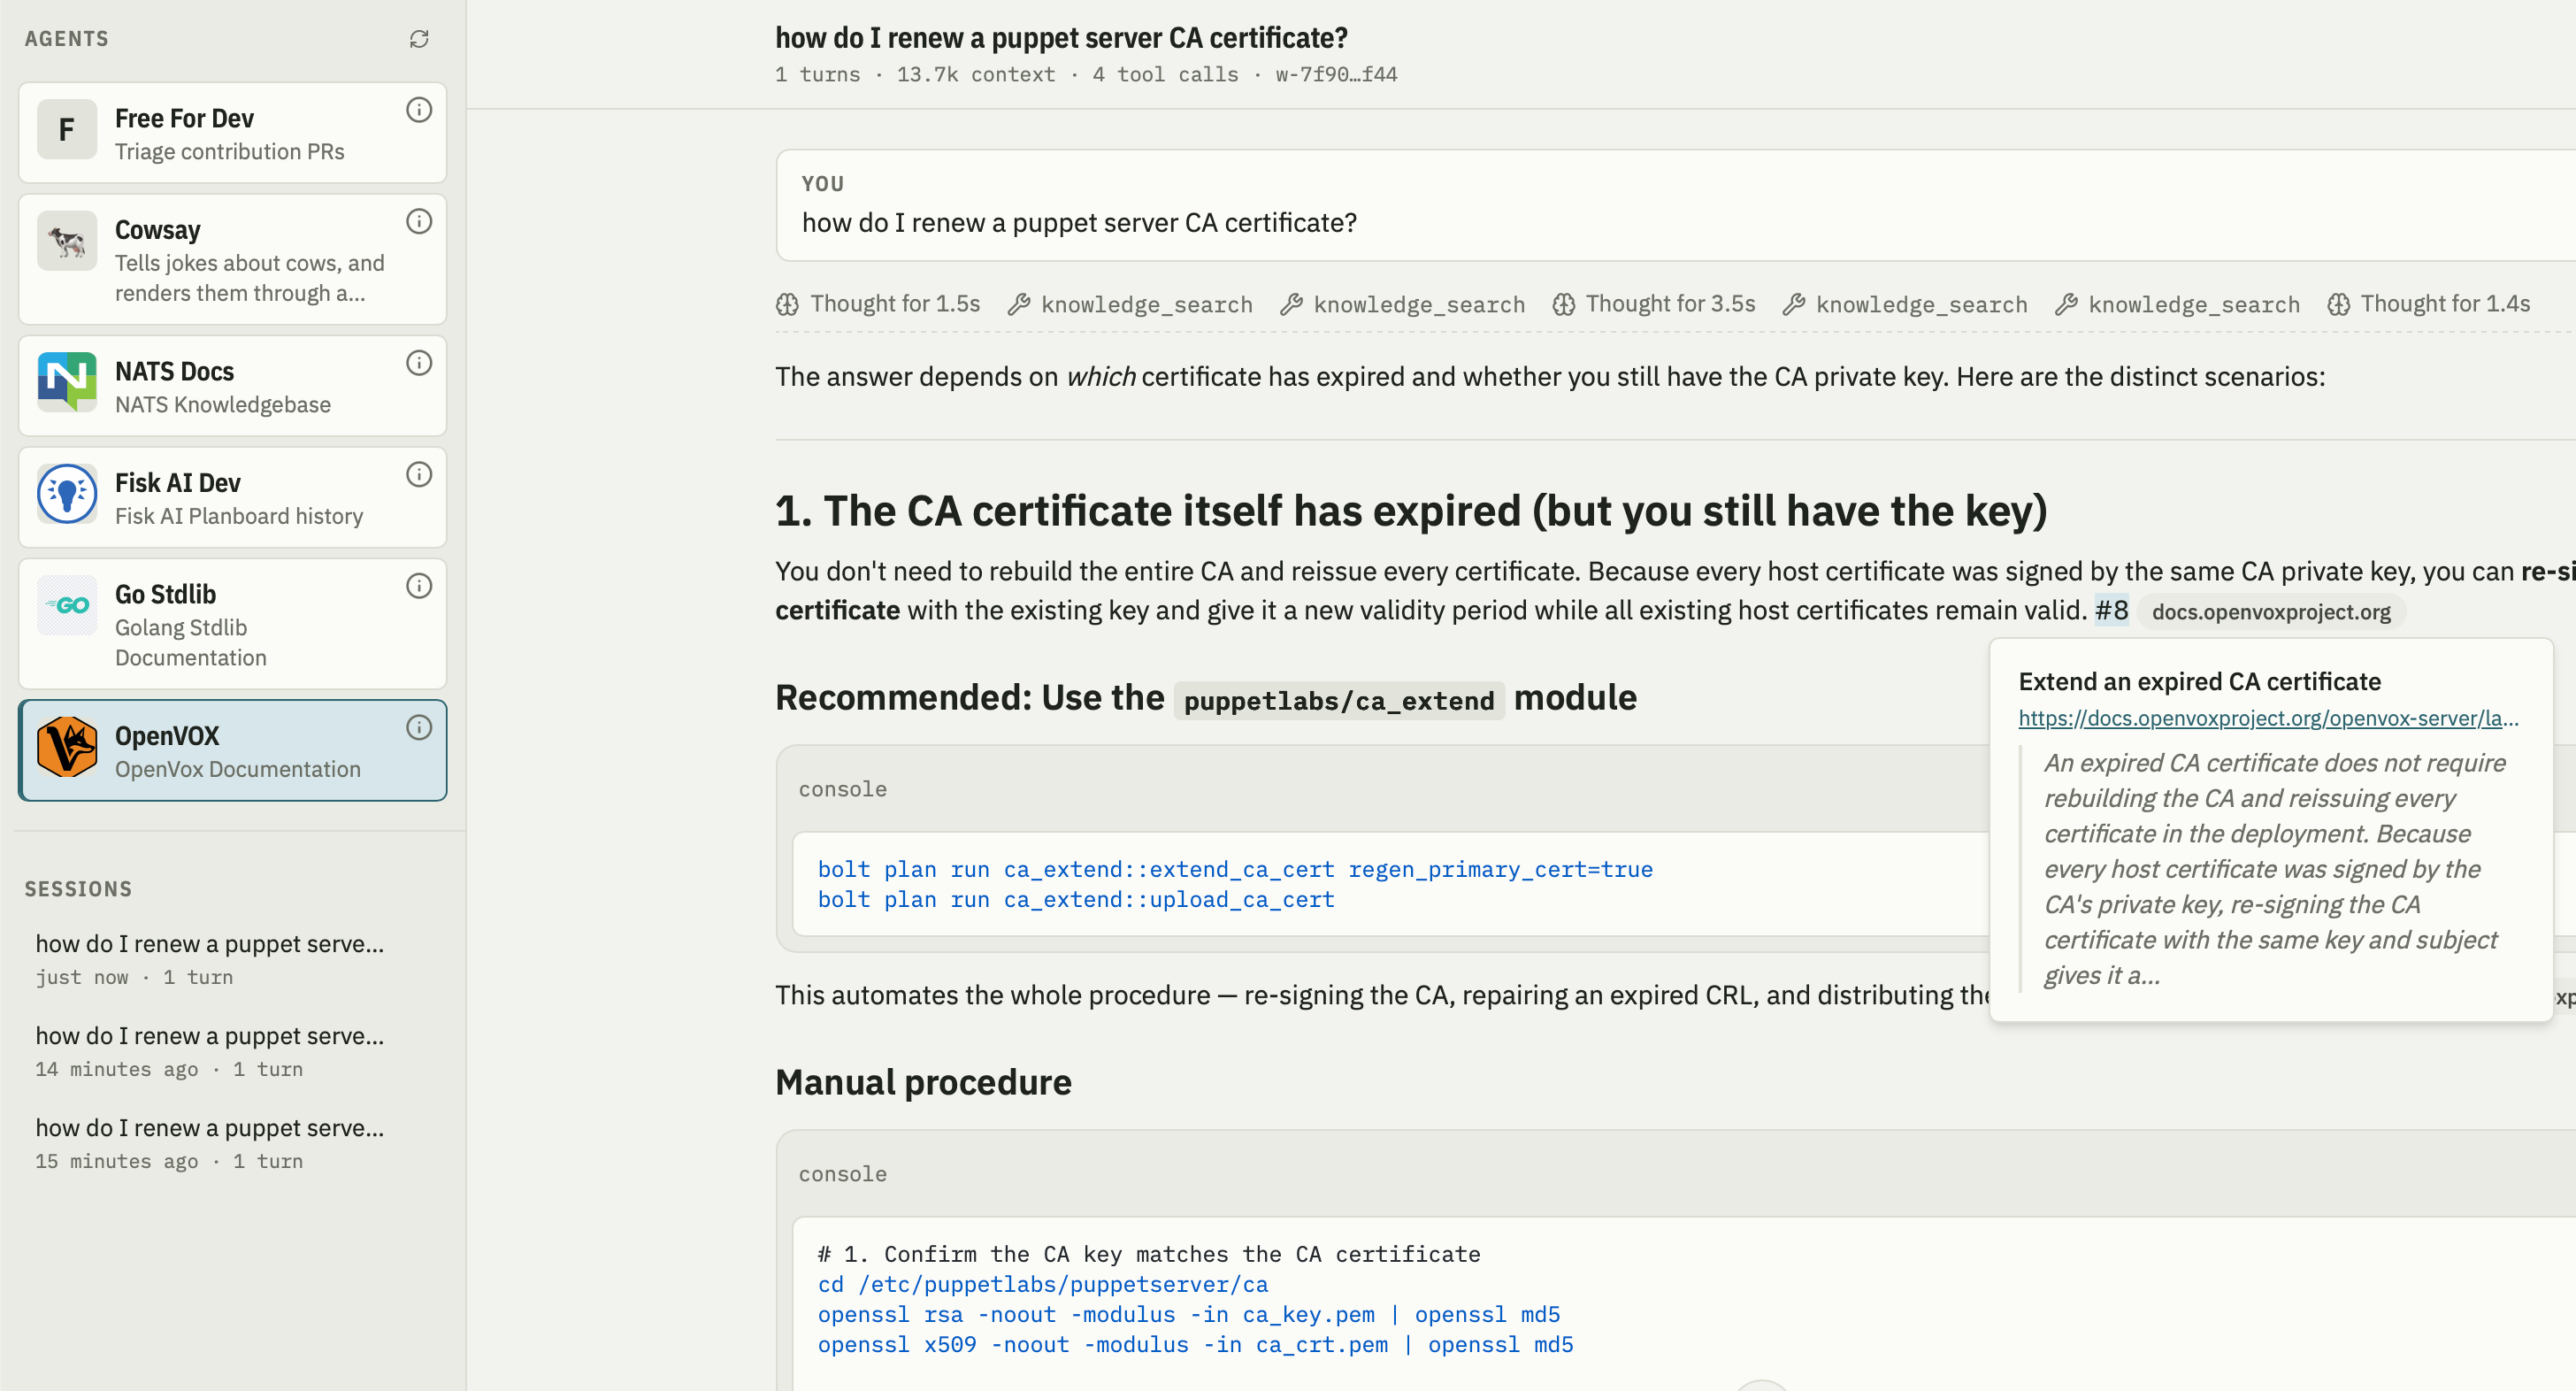Select the Cowsay agent card
The width and height of the screenshot is (2576, 1391).
click(232, 259)
